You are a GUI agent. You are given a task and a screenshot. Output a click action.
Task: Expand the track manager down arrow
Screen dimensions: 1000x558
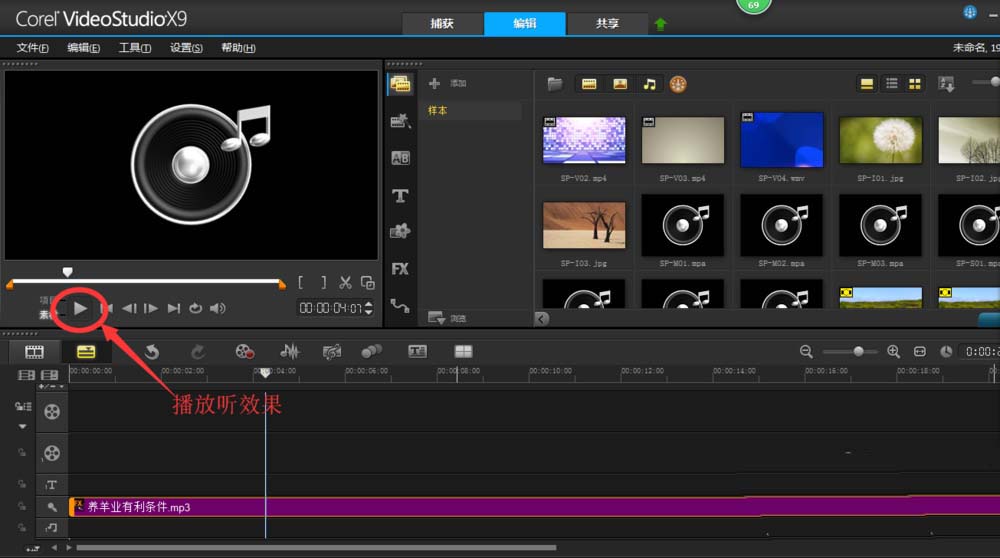[22, 426]
